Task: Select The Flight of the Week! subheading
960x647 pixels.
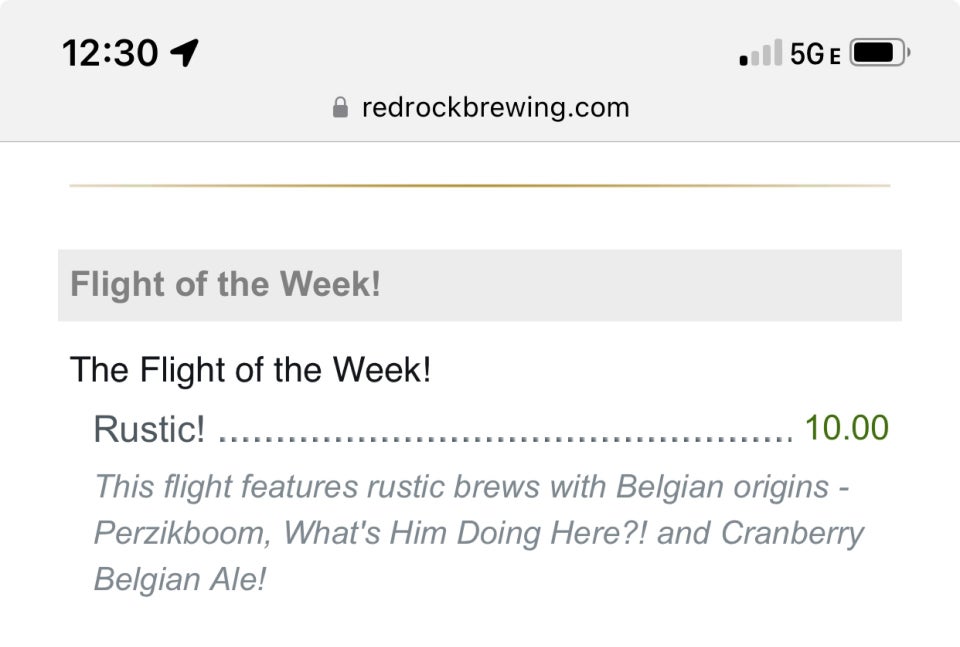Action: pos(250,370)
